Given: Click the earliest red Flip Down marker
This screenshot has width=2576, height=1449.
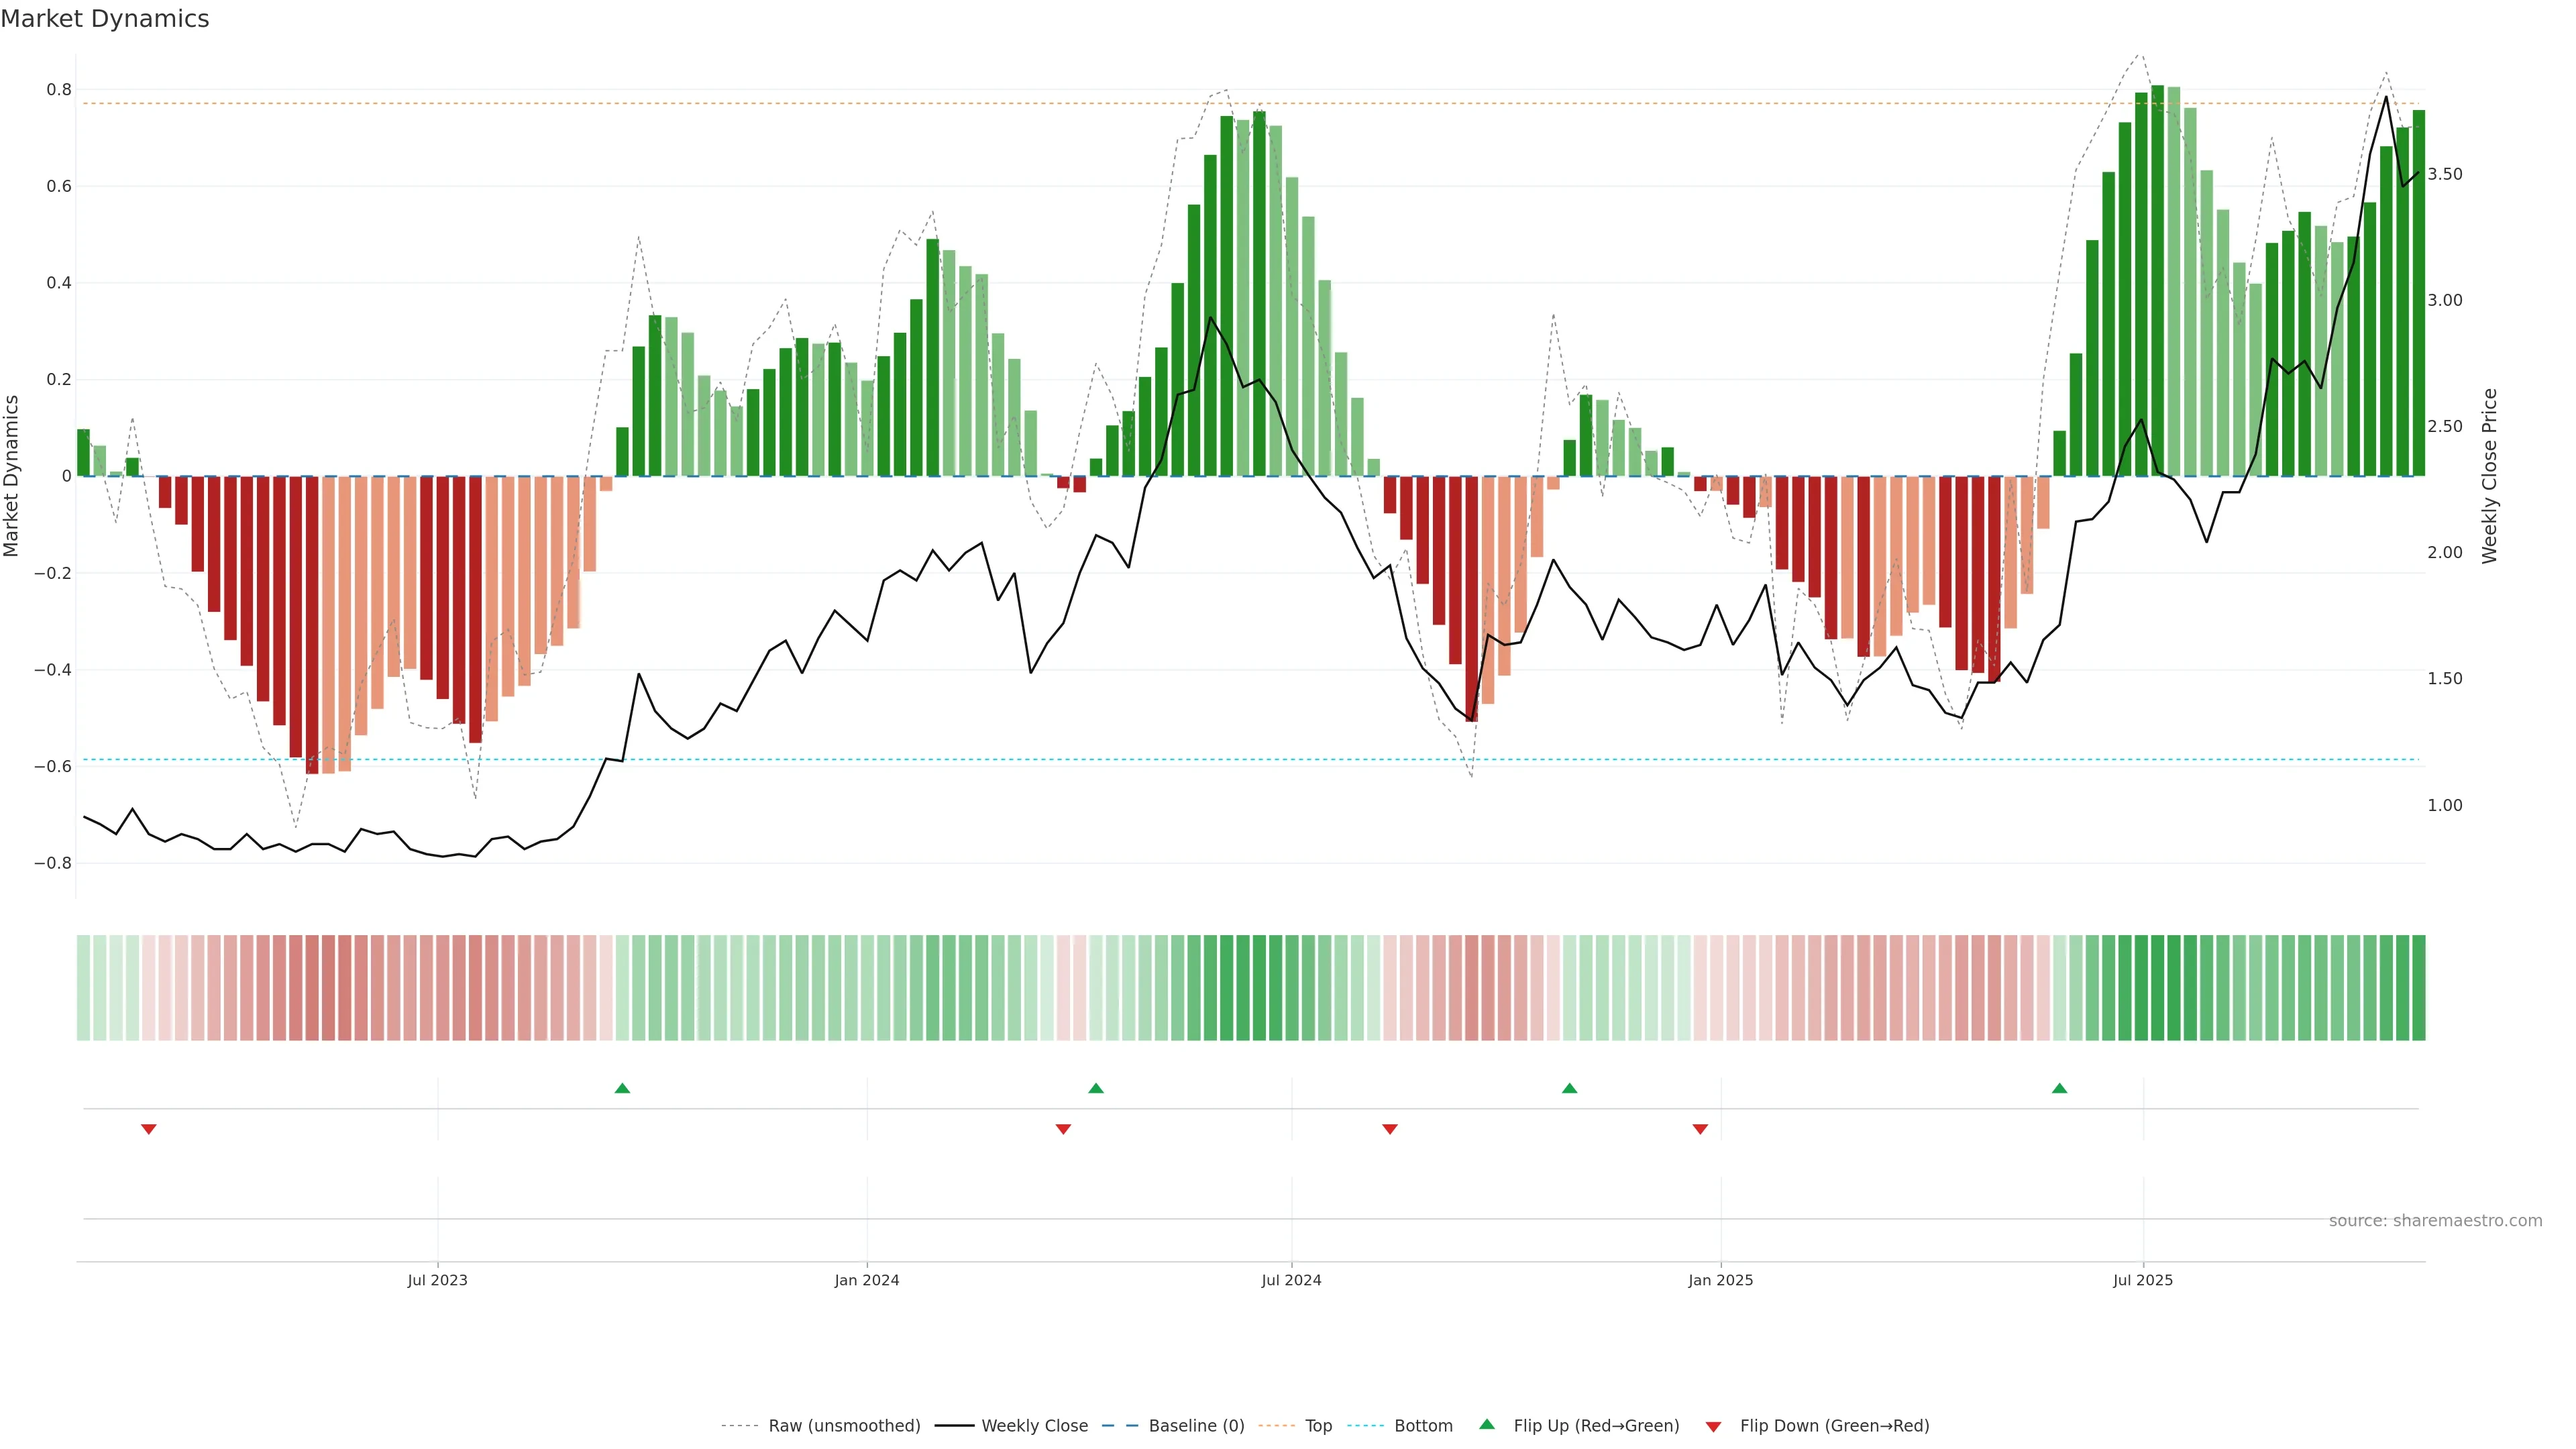Looking at the screenshot, I should click(149, 1129).
